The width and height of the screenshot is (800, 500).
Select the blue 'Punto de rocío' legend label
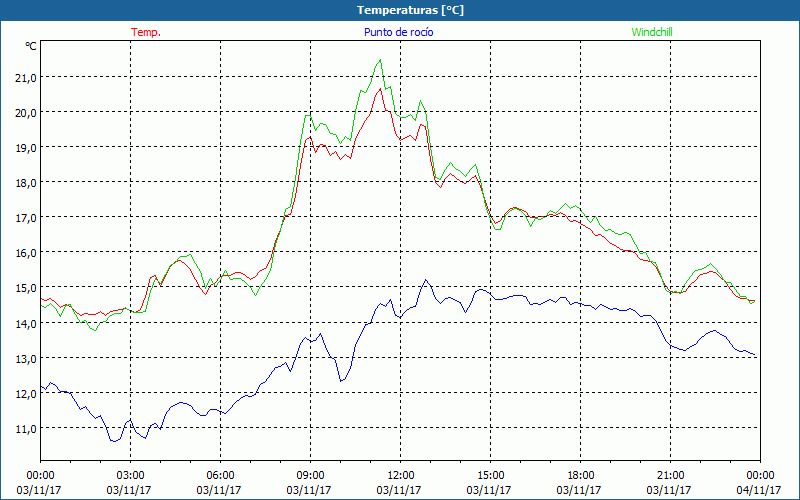(398, 32)
